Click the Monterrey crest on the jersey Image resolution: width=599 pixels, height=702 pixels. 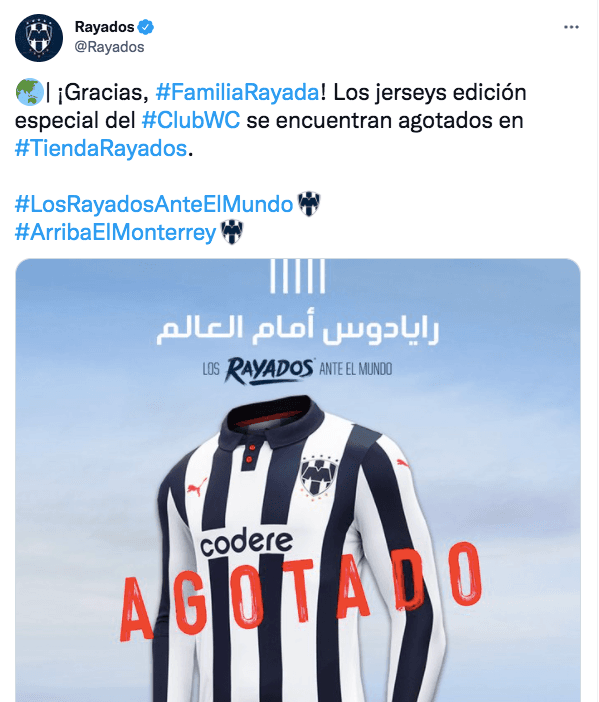tap(318, 476)
